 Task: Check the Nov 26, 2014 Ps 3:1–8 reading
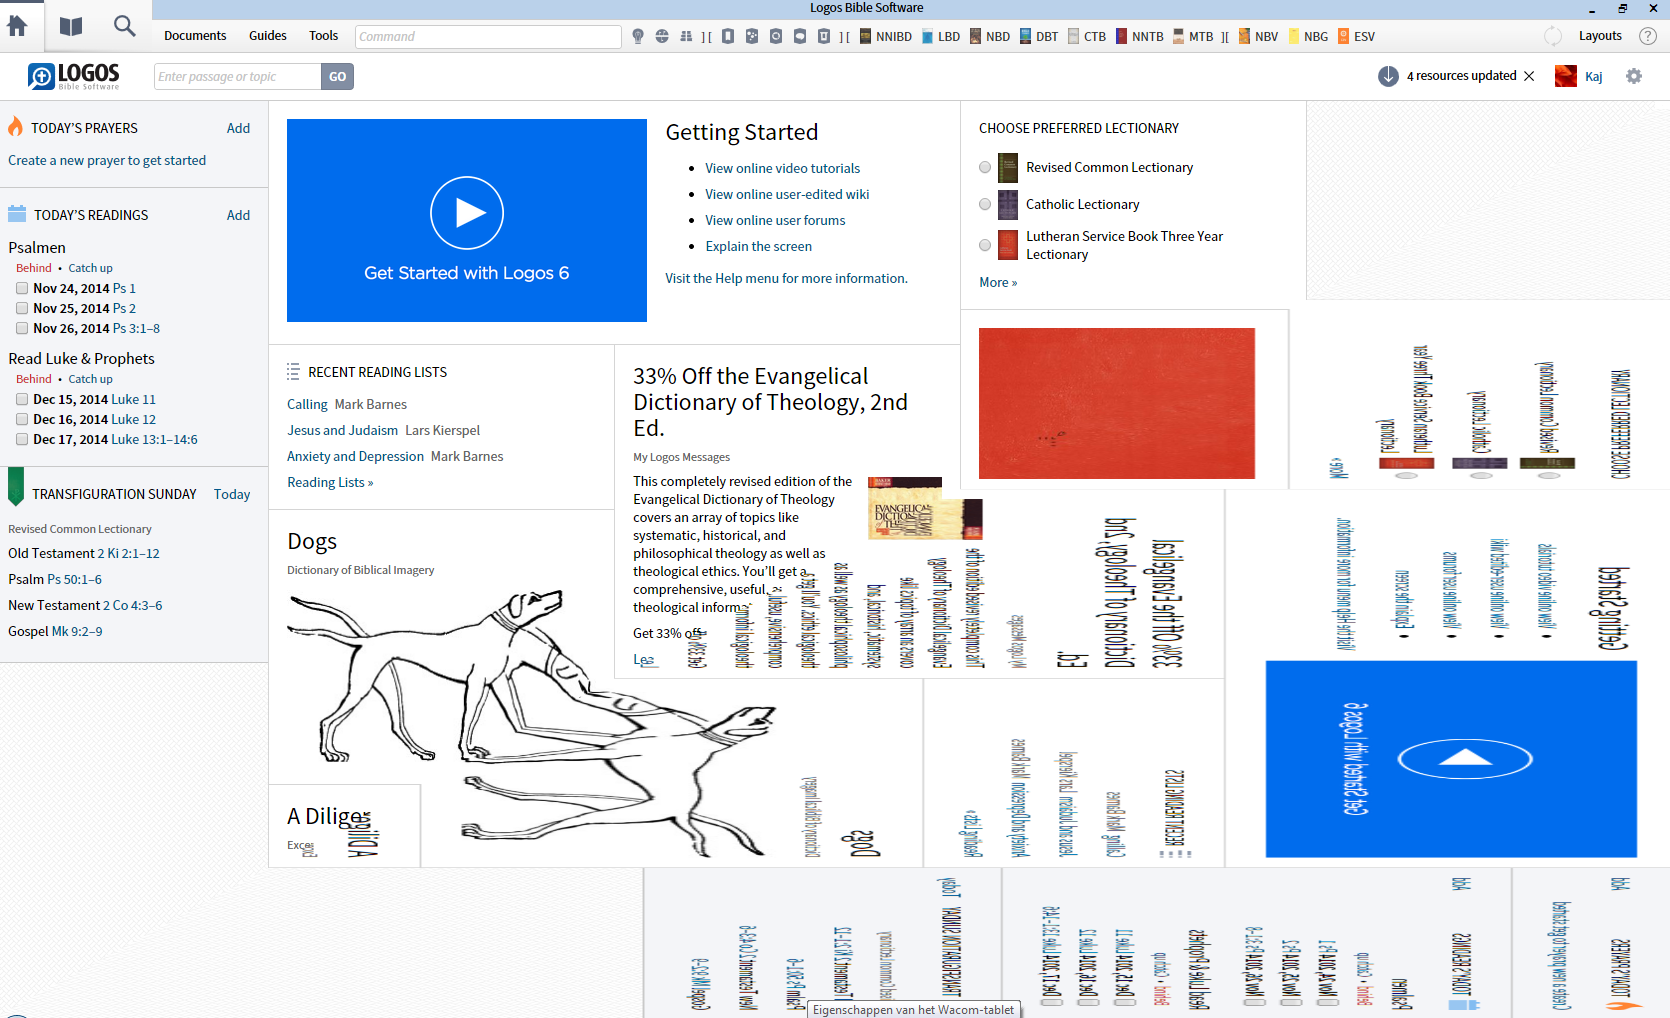click(x=22, y=328)
